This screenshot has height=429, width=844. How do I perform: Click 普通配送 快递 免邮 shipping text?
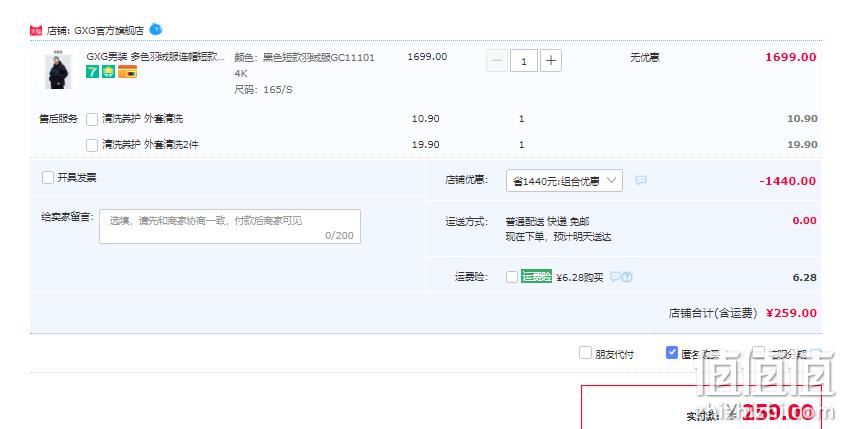pos(547,221)
